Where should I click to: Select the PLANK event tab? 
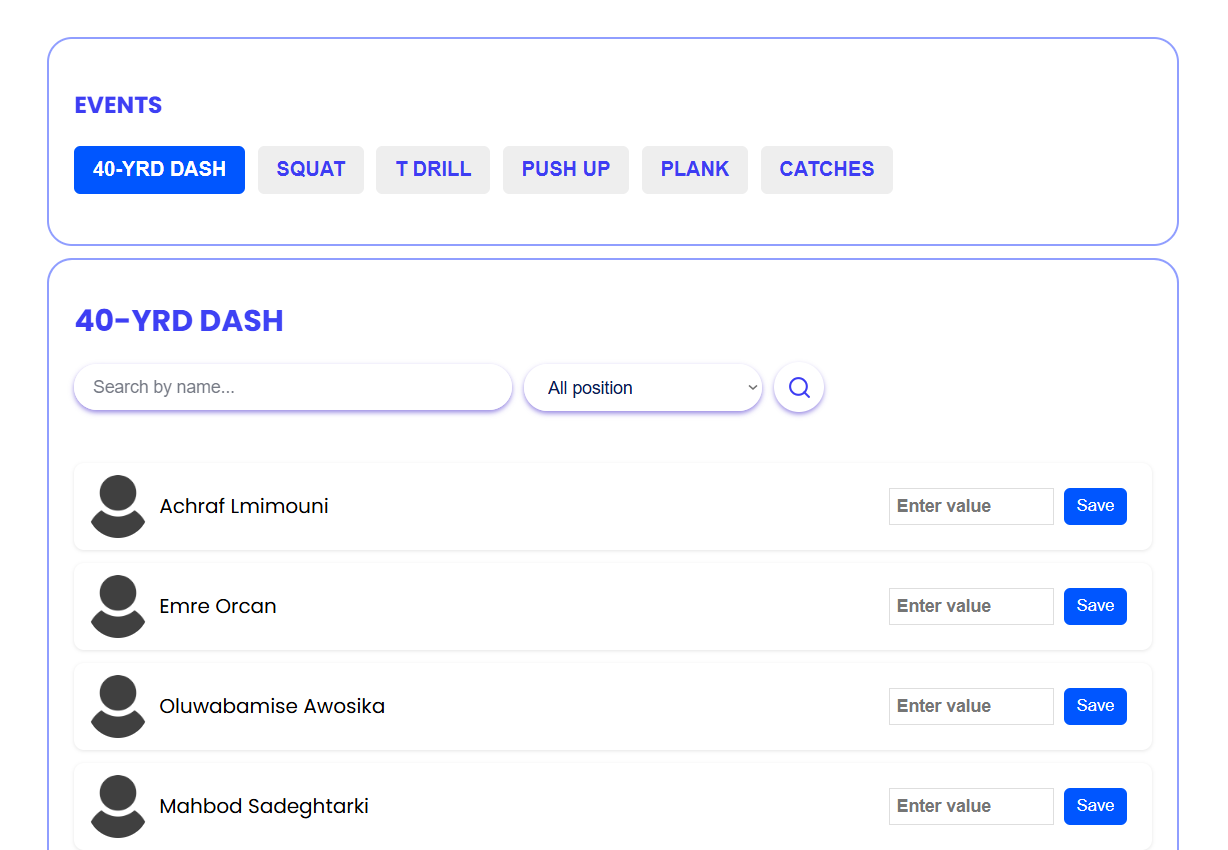pyautogui.click(x=694, y=169)
